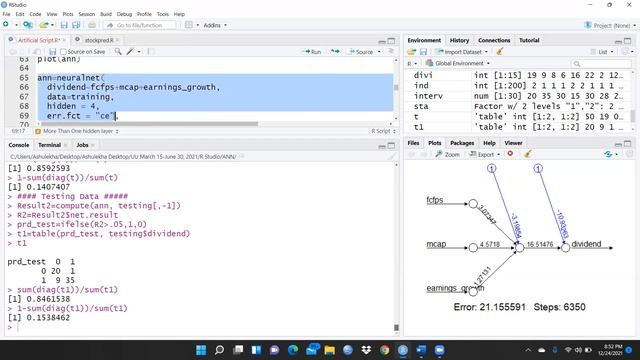The height and width of the screenshot is (360, 640).
Task: Select the interv variable row in Environment
Action: (518, 96)
